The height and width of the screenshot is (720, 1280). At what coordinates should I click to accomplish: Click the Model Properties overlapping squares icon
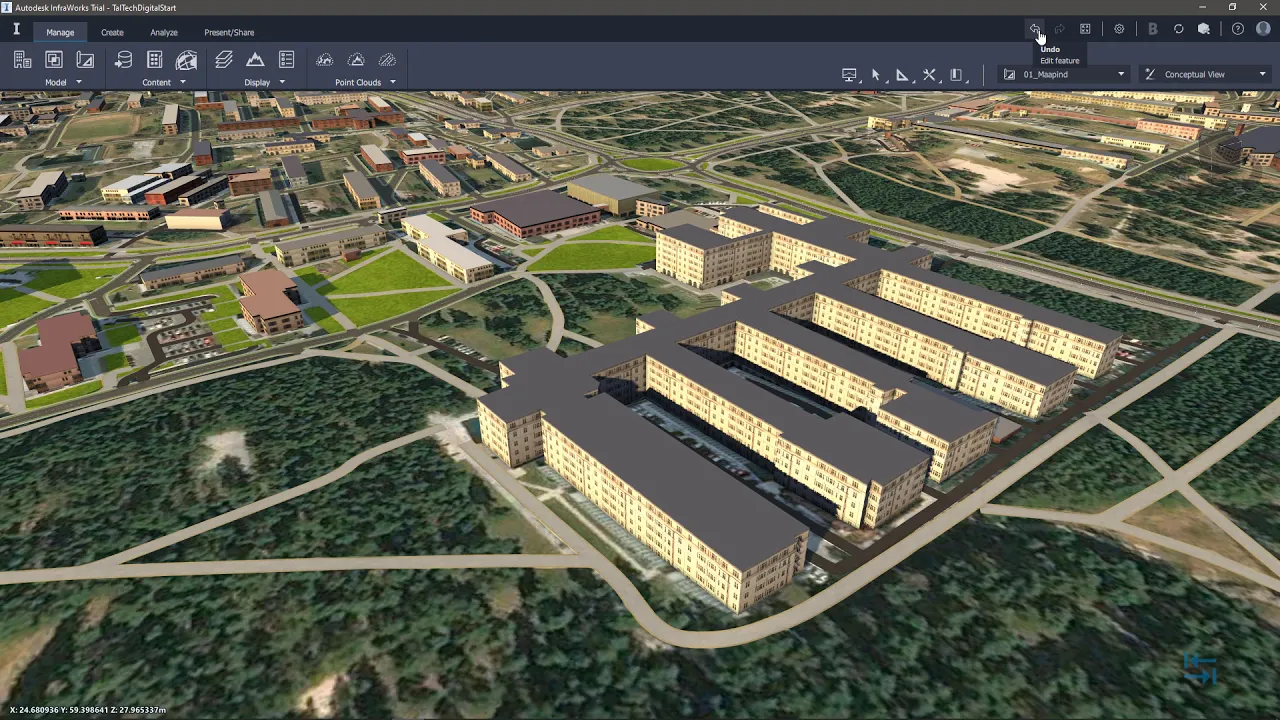tap(54, 60)
